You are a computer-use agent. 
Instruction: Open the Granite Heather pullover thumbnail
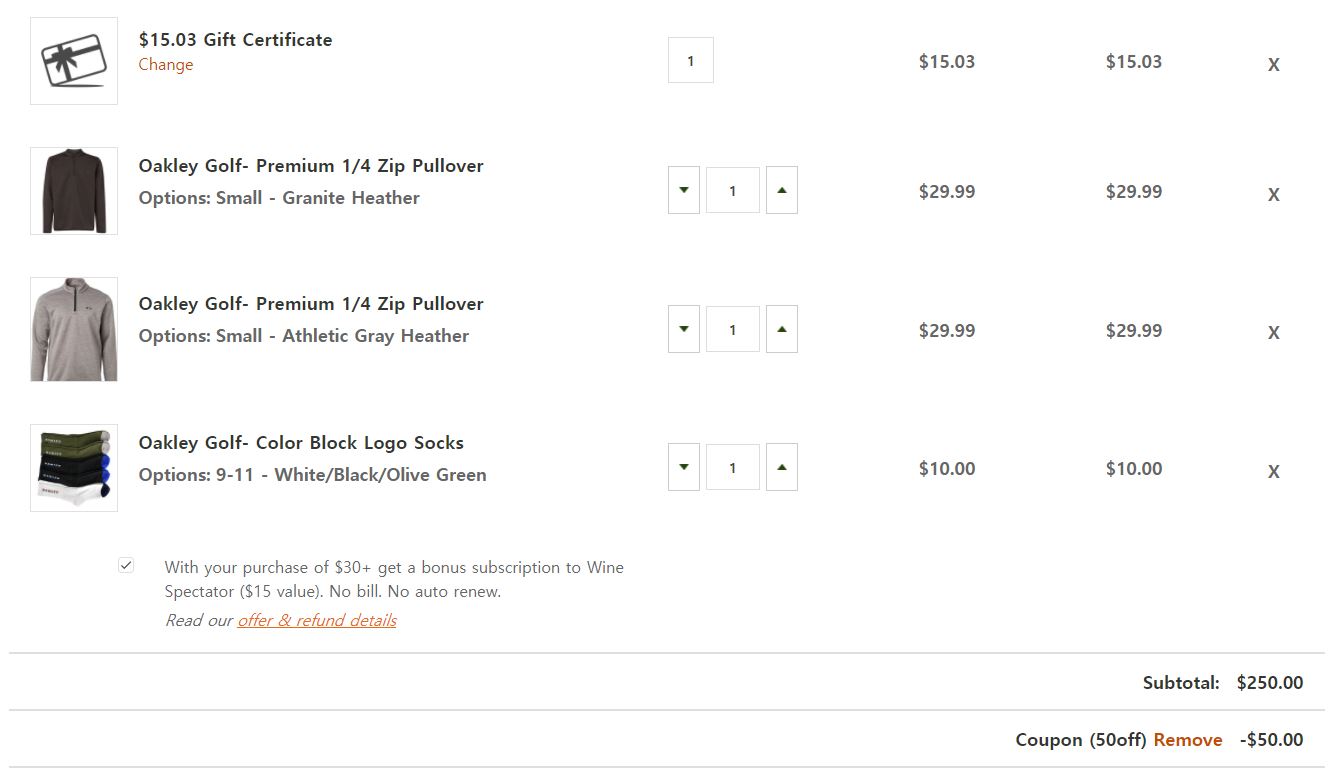coord(74,191)
